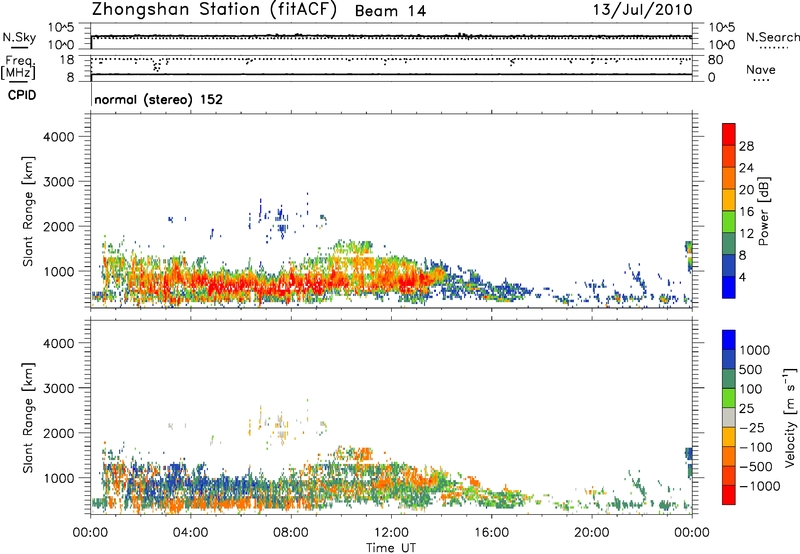Click the teal Power segment between 8 and 12
800x554 pixels.
coord(729,244)
